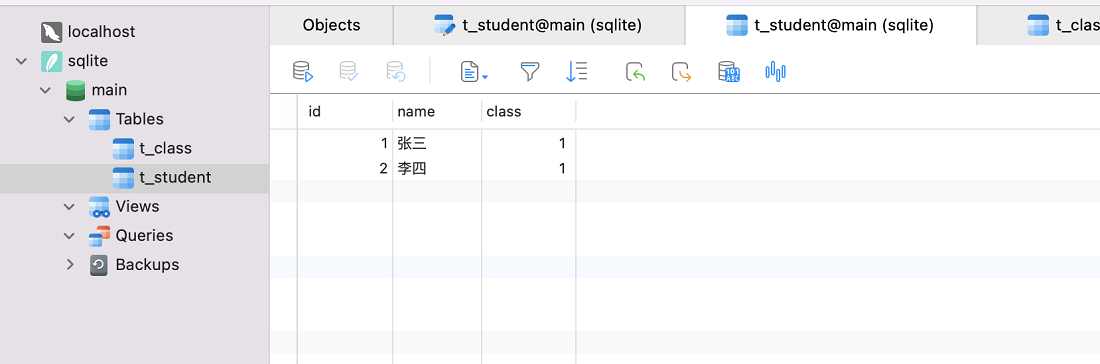This screenshot has height=364, width=1100.
Task: Select t_student table in sidebar
Action: click(x=135, y=178)
